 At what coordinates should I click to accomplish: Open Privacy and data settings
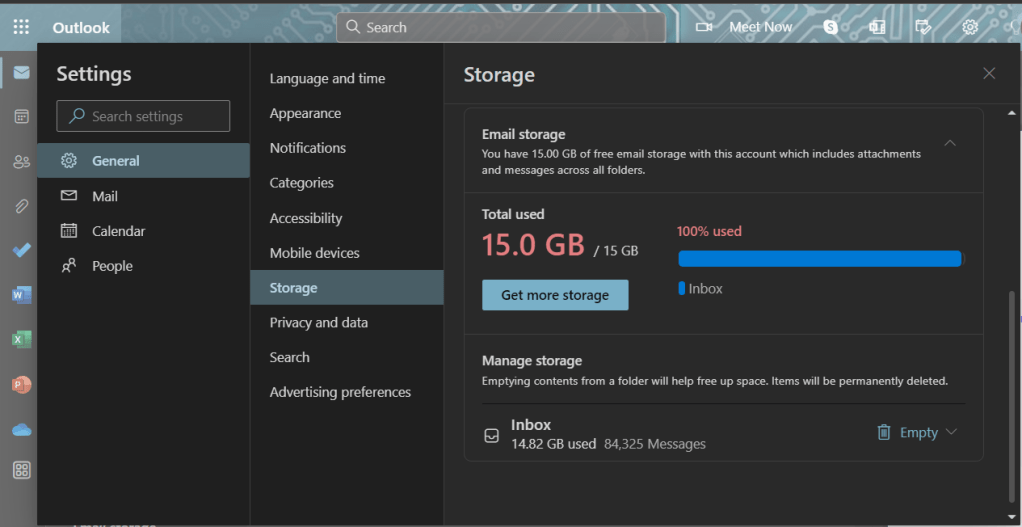347,322
